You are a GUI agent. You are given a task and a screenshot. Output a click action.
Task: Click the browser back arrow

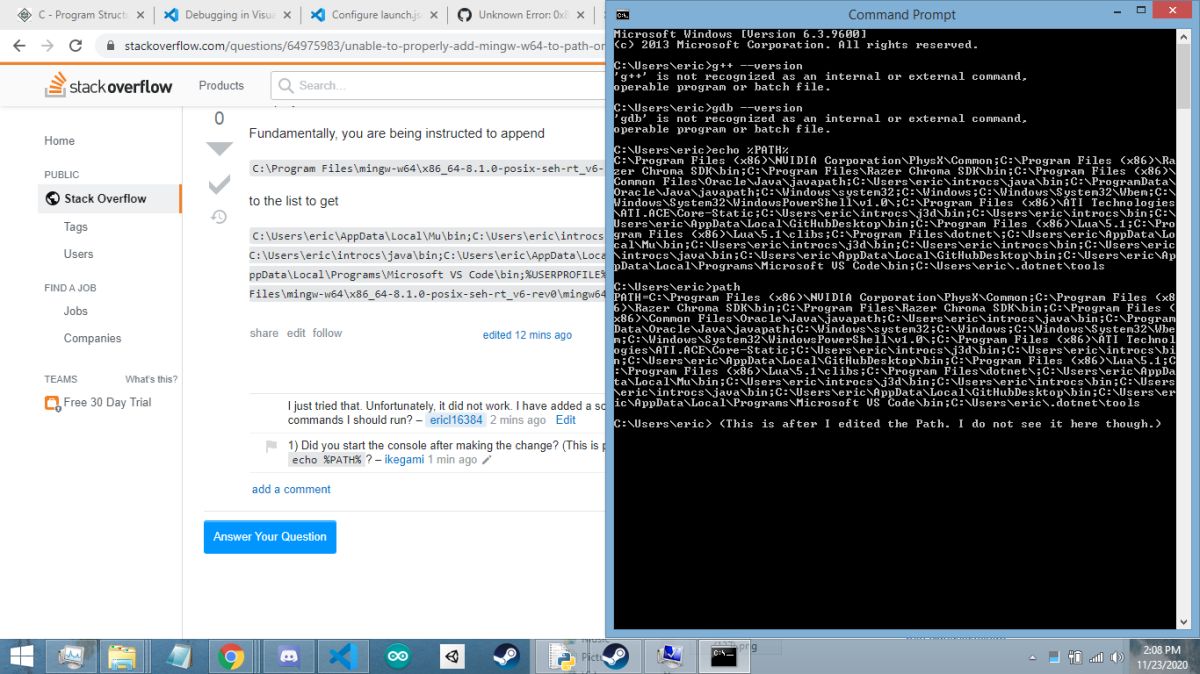[x=19, y=46]
